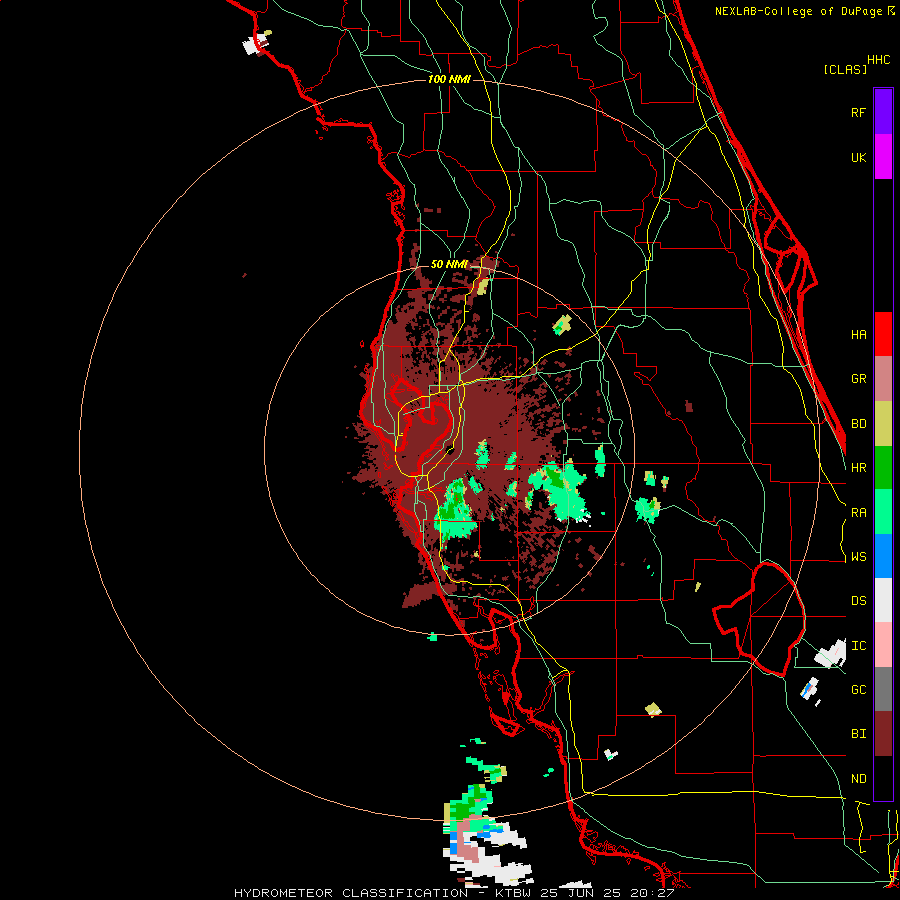The width and height of the screenshot is (900, 900).
Task: Click the 'IC' legend label
Action: click(x=858, y=645)
